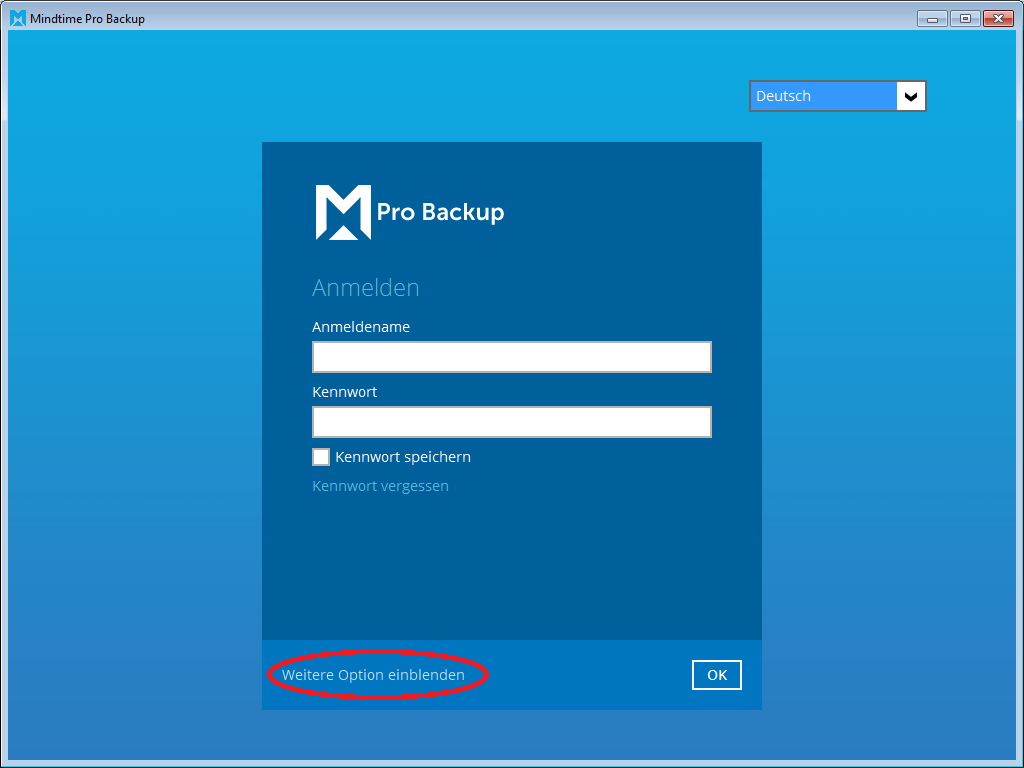Confirm login with the OK button
1024x768 pixels.
coord(716,675)
